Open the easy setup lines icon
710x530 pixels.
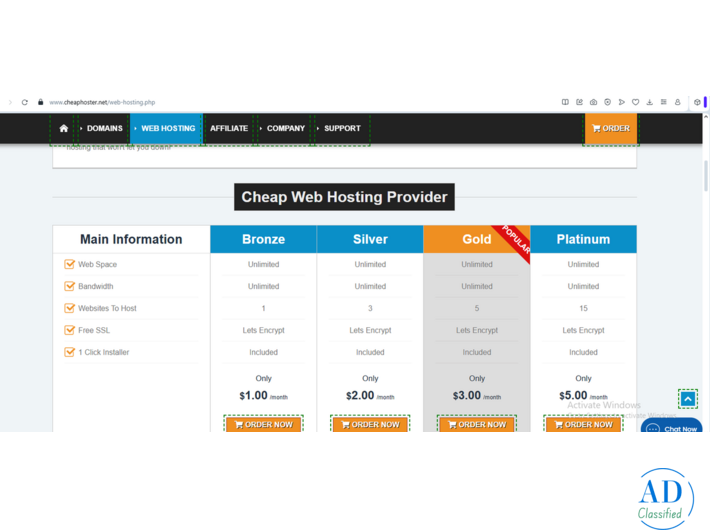[663, 102]
